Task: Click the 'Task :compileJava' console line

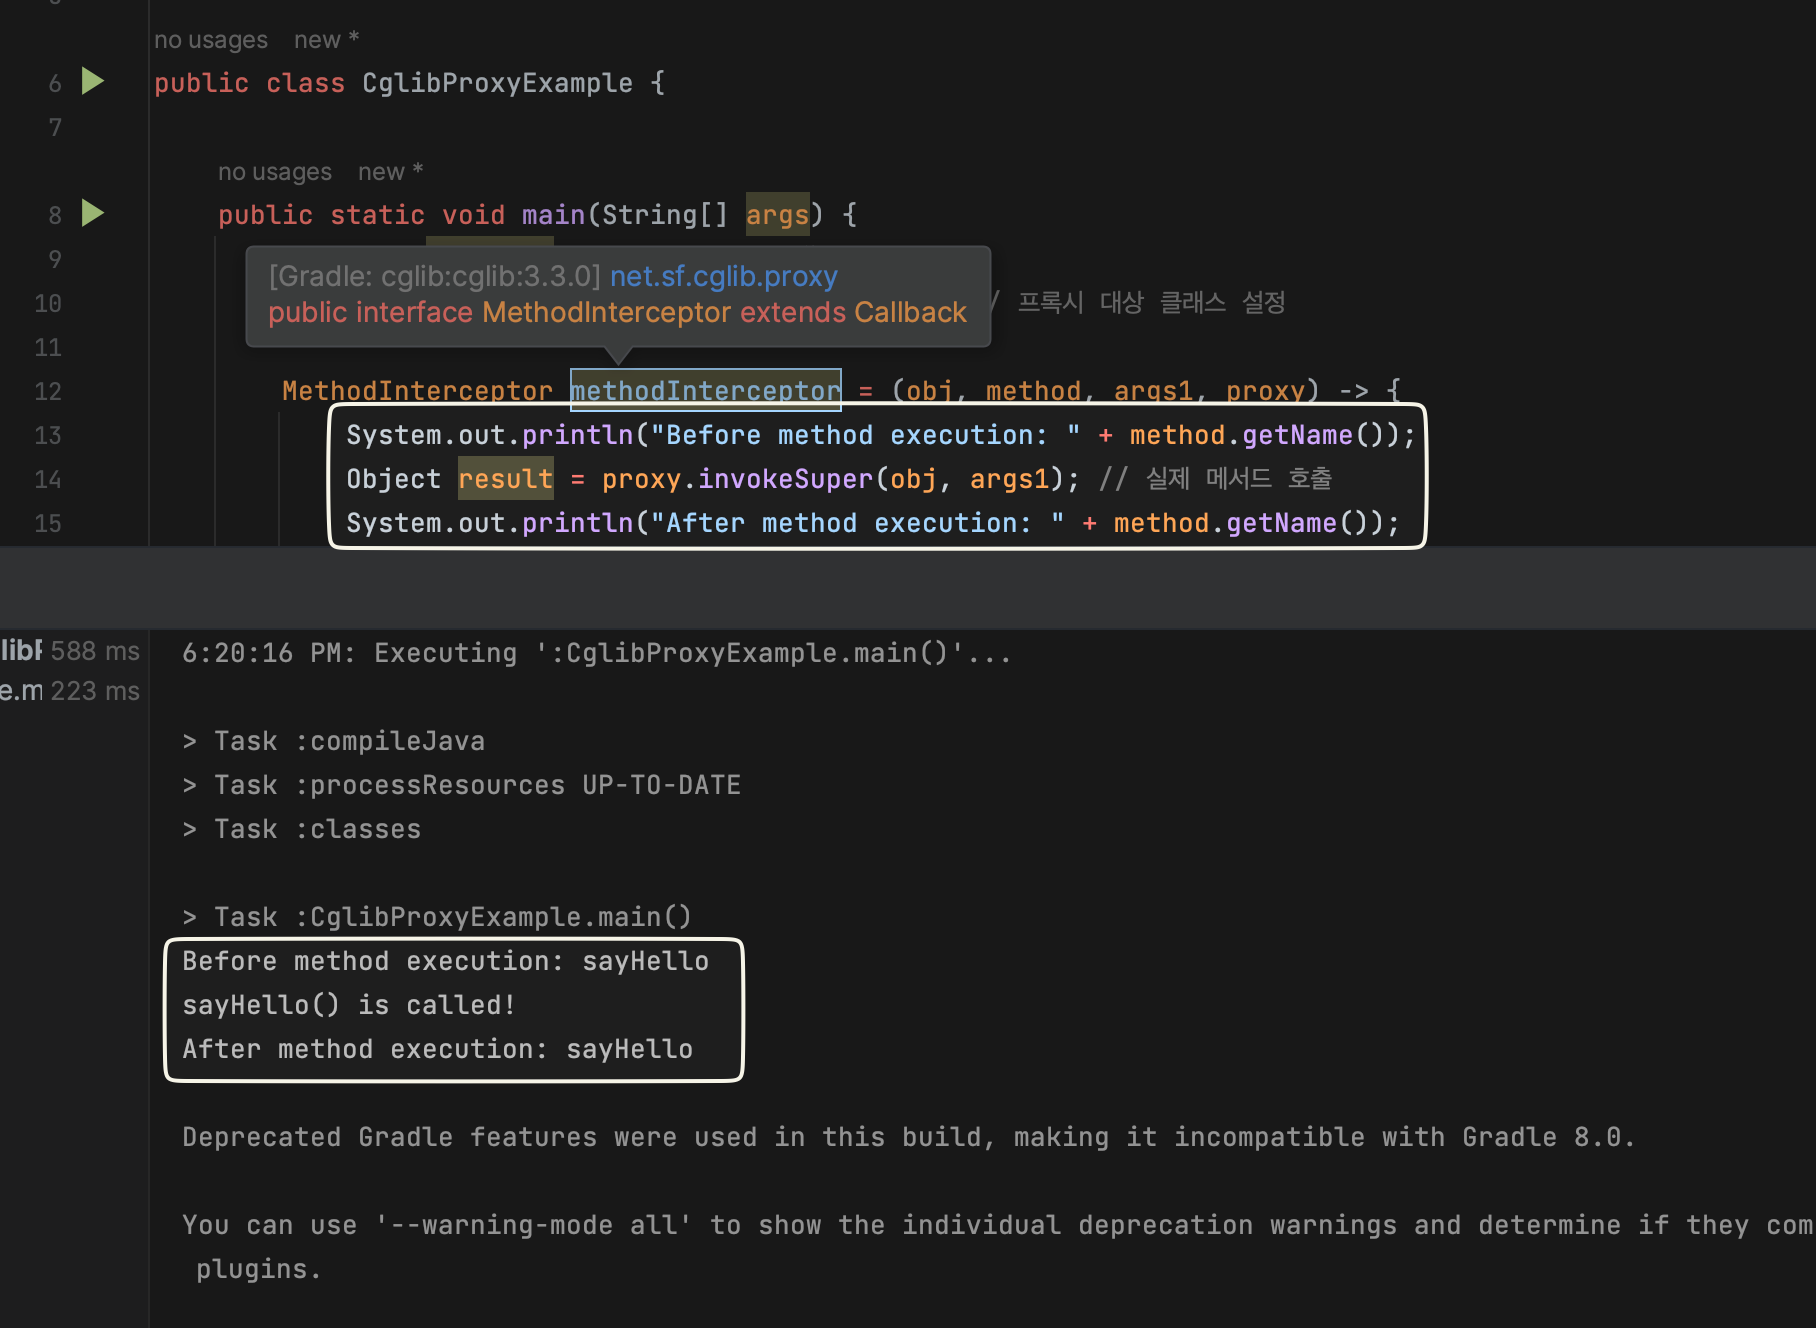Action: pyautogui.click(x=334, y=741)
